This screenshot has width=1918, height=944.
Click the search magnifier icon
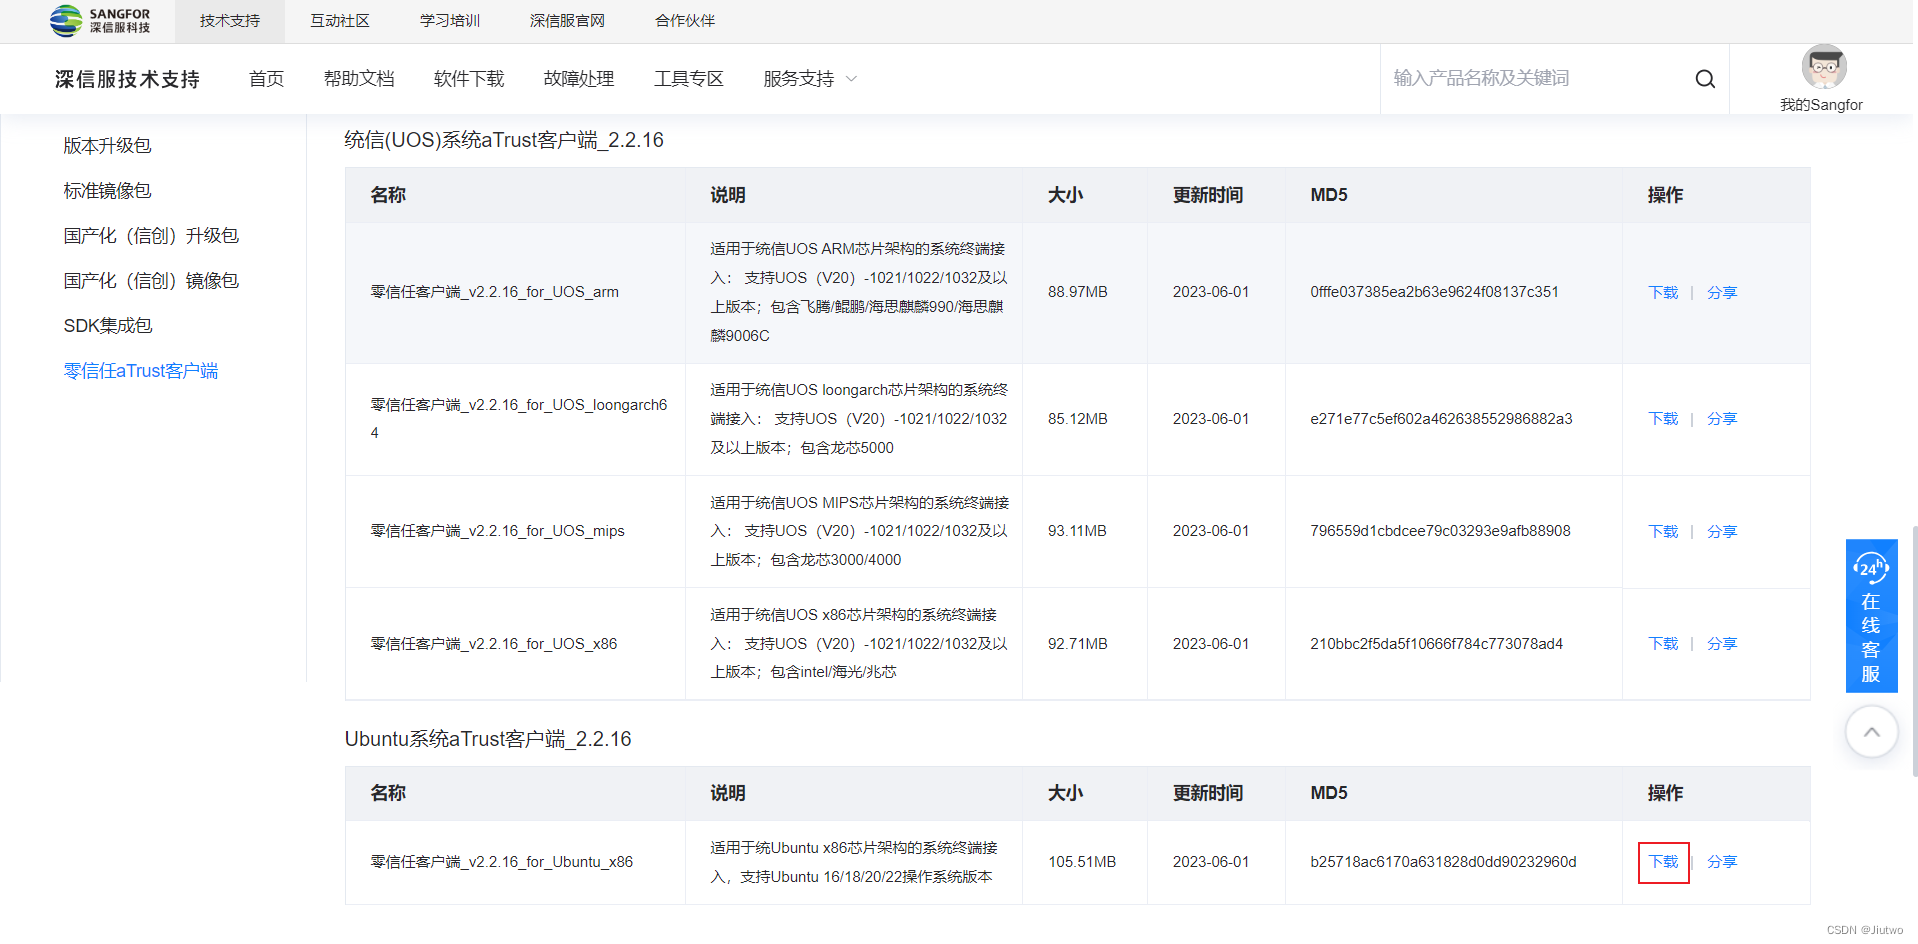coord(1705,79)
